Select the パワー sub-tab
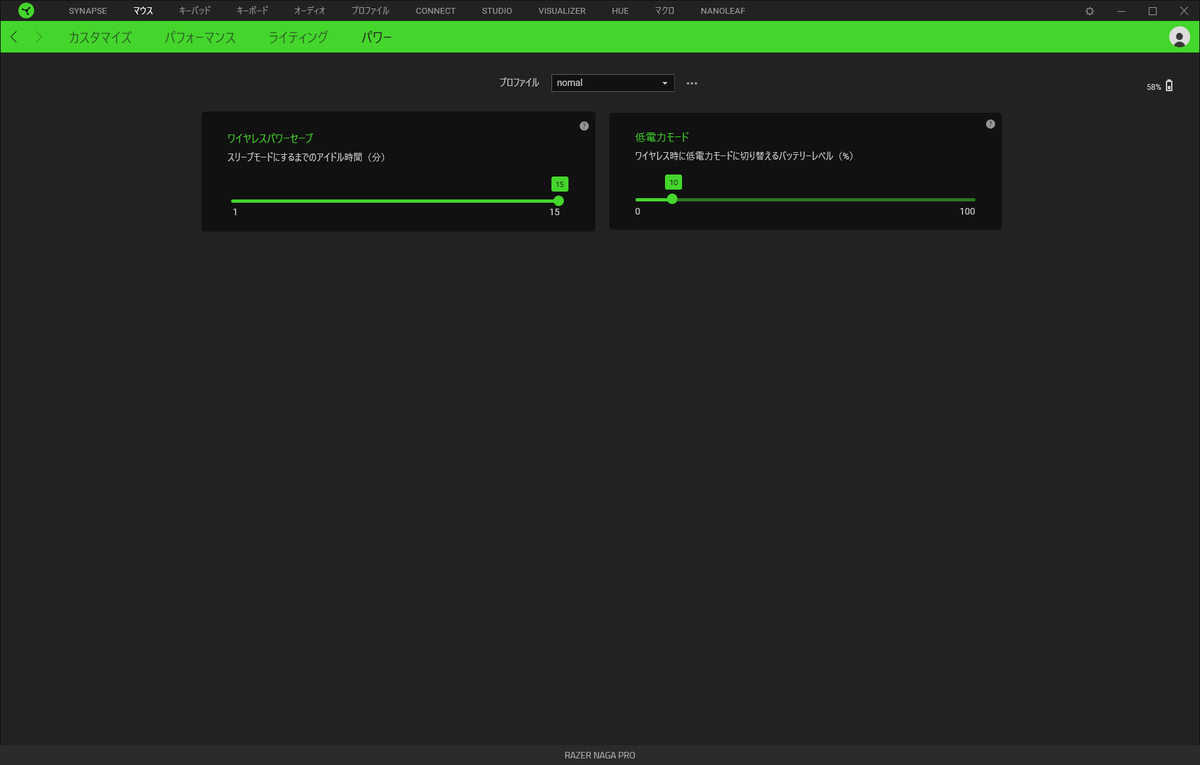The height and width of the screenshot is (765, 1200). tap(377, 37)
